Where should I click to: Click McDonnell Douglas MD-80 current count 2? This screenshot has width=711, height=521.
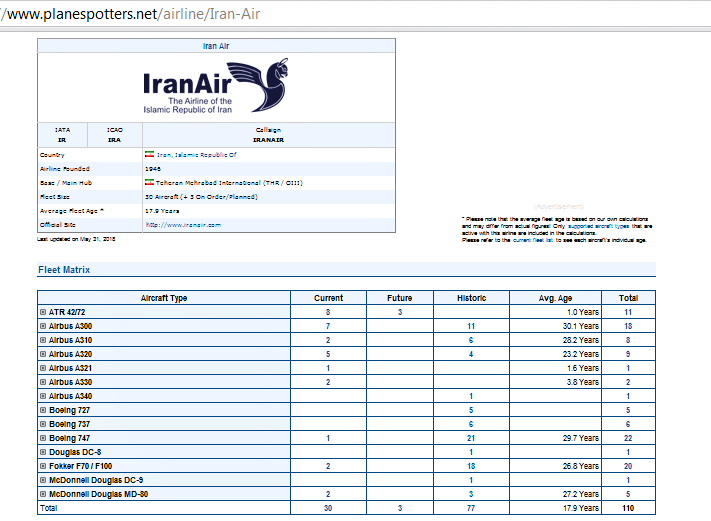328,494
